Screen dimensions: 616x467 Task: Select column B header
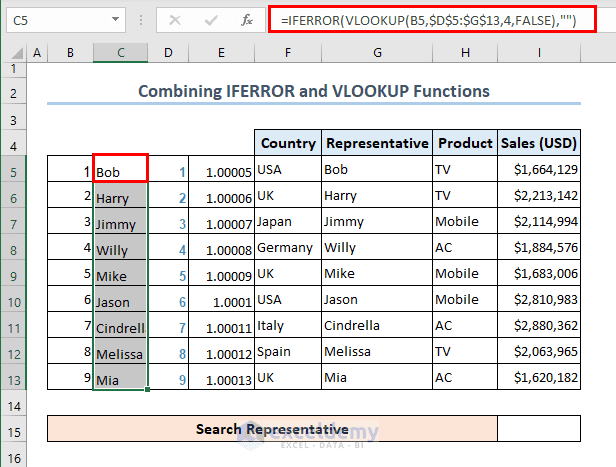tap(70, 53)
